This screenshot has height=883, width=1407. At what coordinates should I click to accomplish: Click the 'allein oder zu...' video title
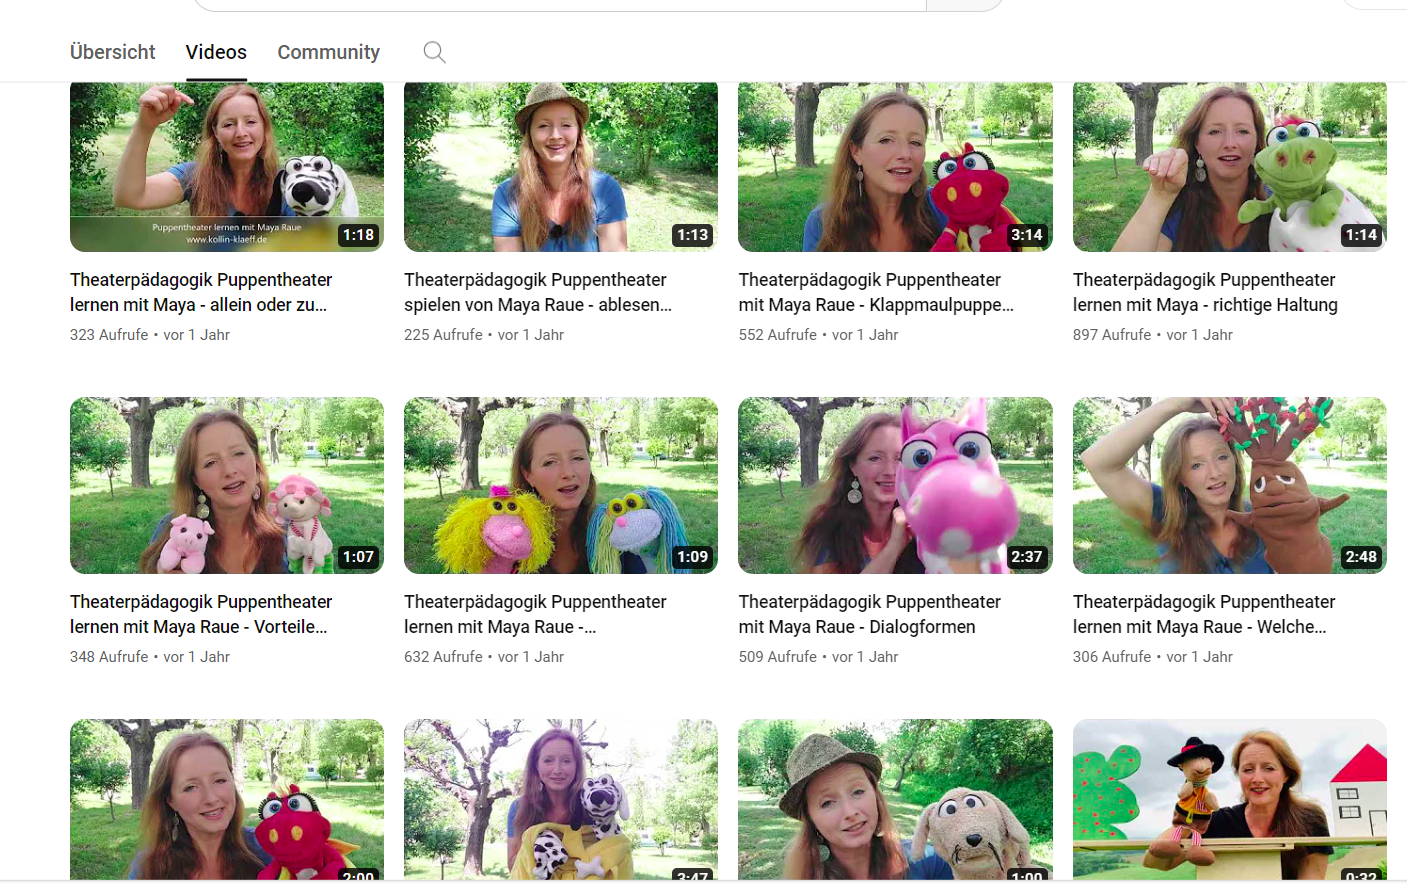click(x=200, y=292)
